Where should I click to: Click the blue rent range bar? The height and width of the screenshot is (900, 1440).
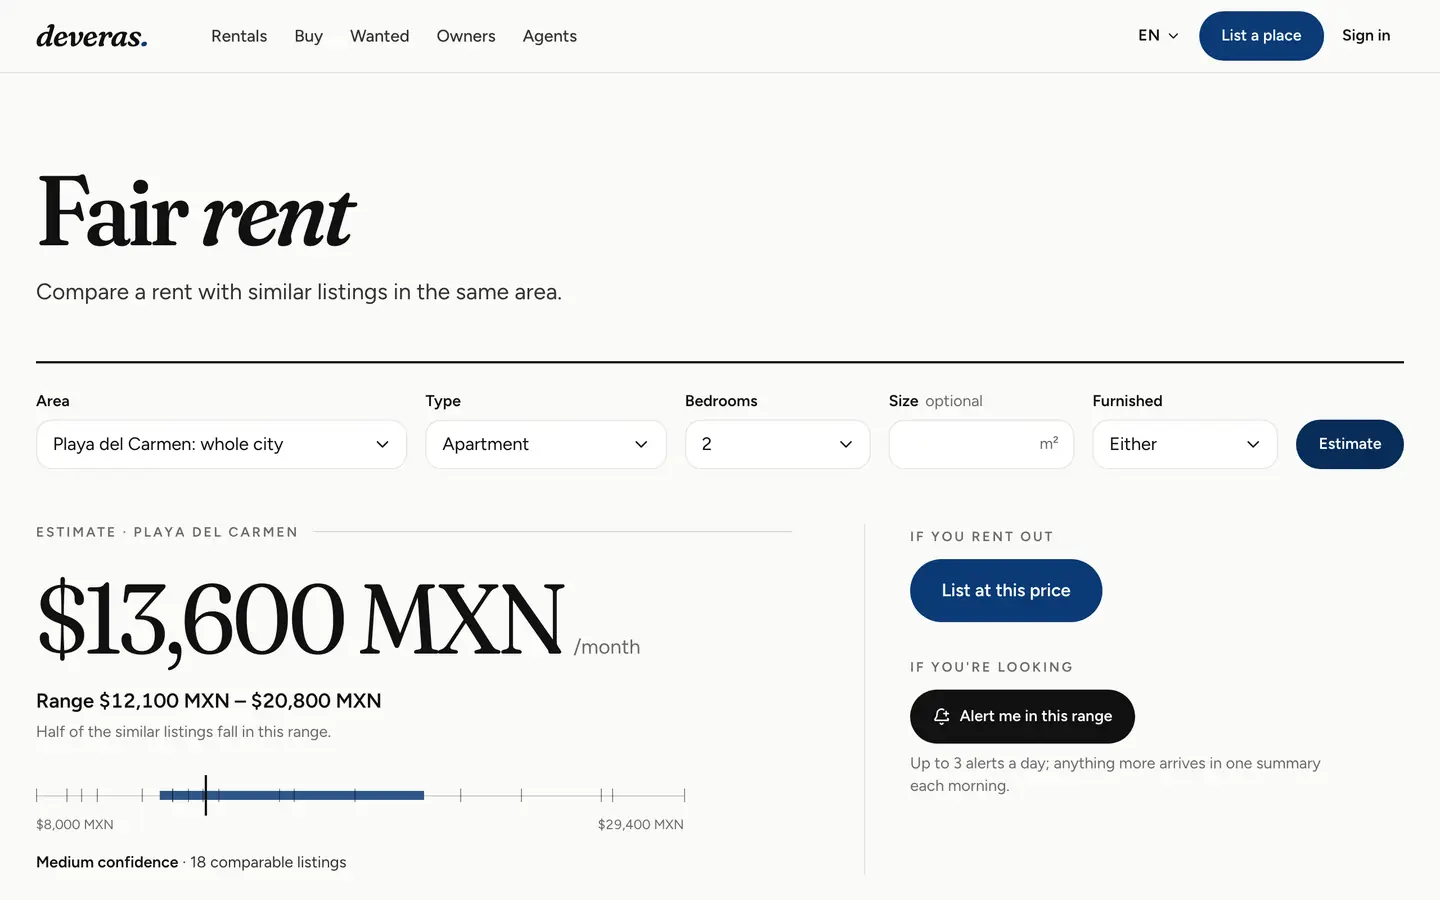292,795
